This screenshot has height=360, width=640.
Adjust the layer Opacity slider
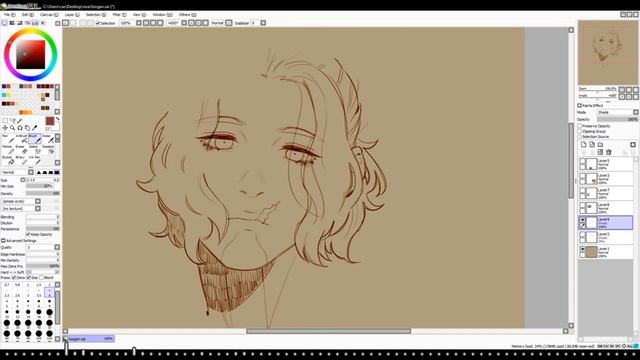click(x=618, y=119)
